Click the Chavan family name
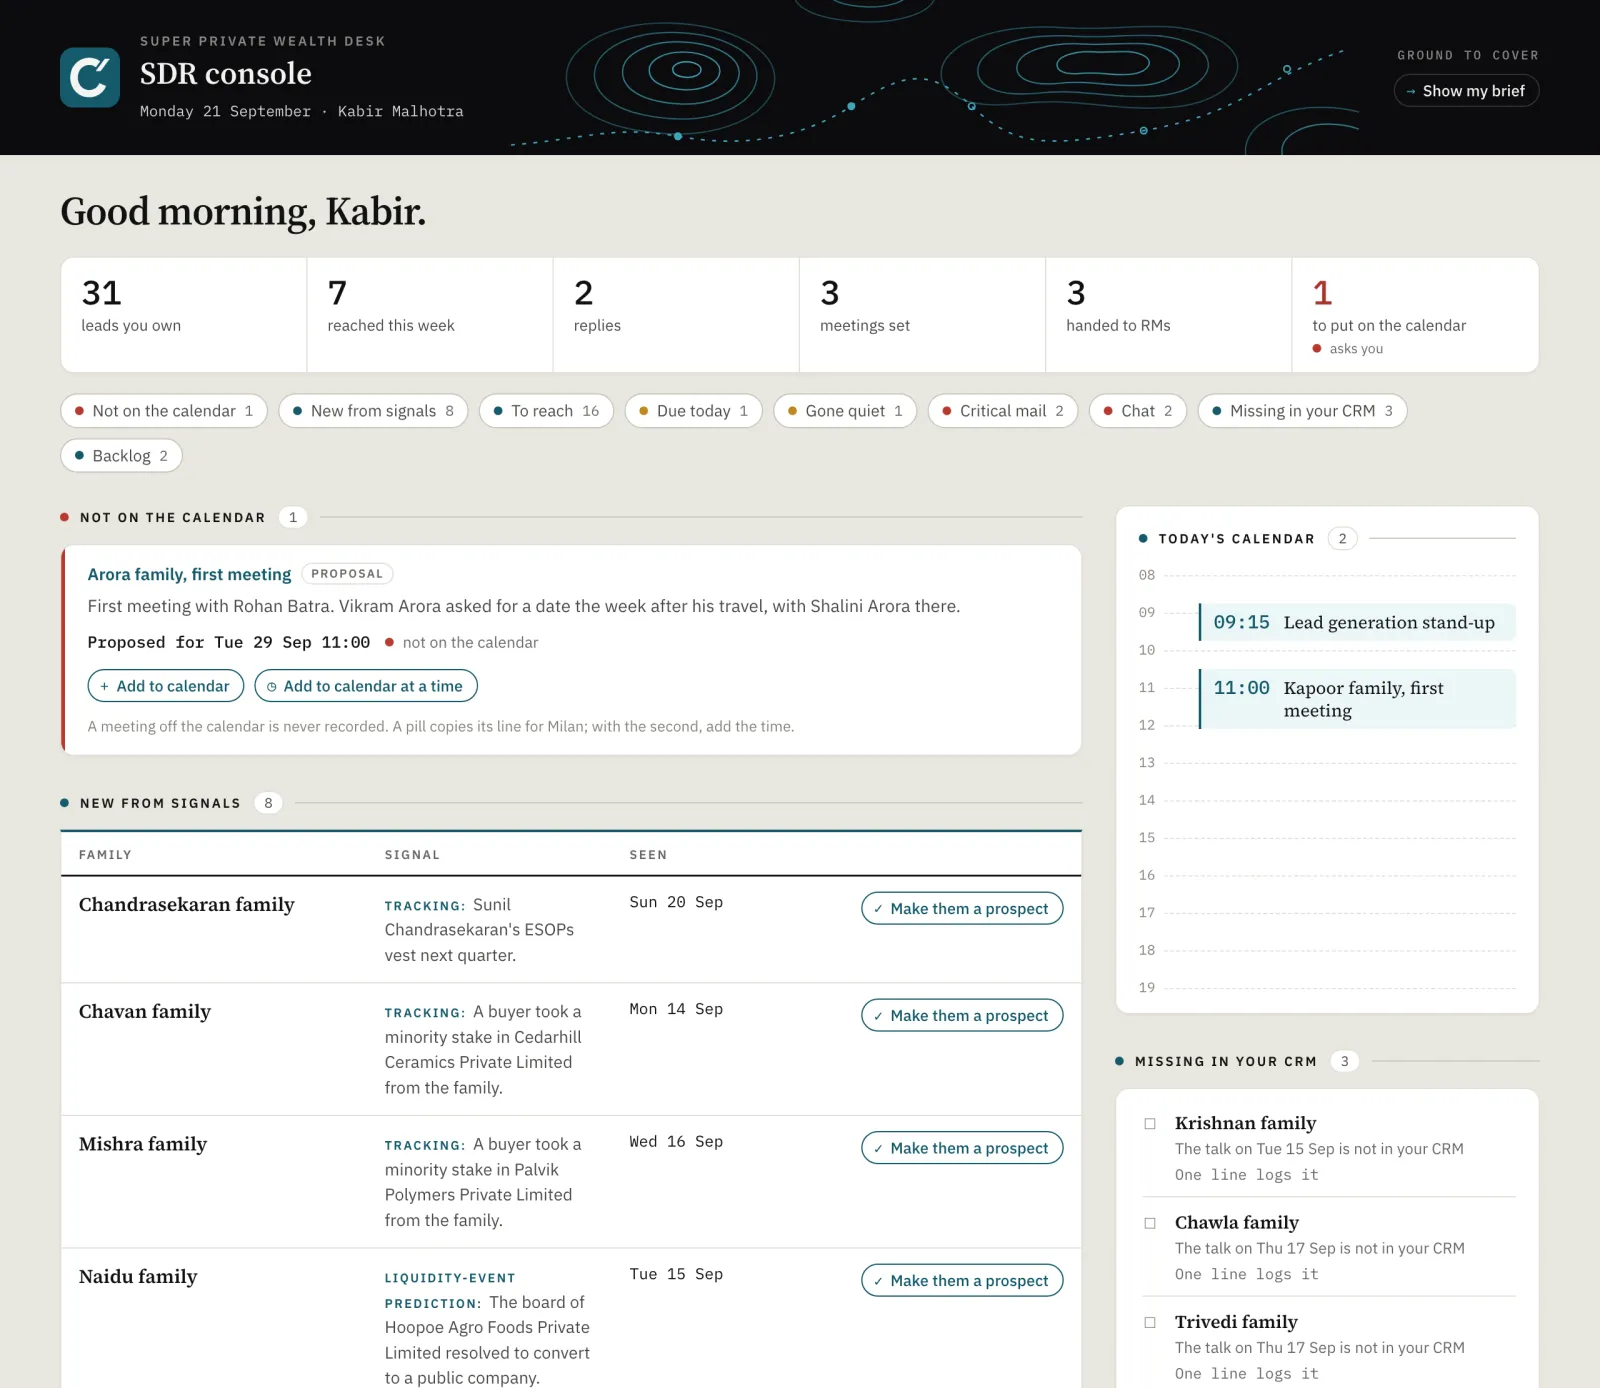Viewport: 1600px width, 1388px height. [x=145, y=1011]
